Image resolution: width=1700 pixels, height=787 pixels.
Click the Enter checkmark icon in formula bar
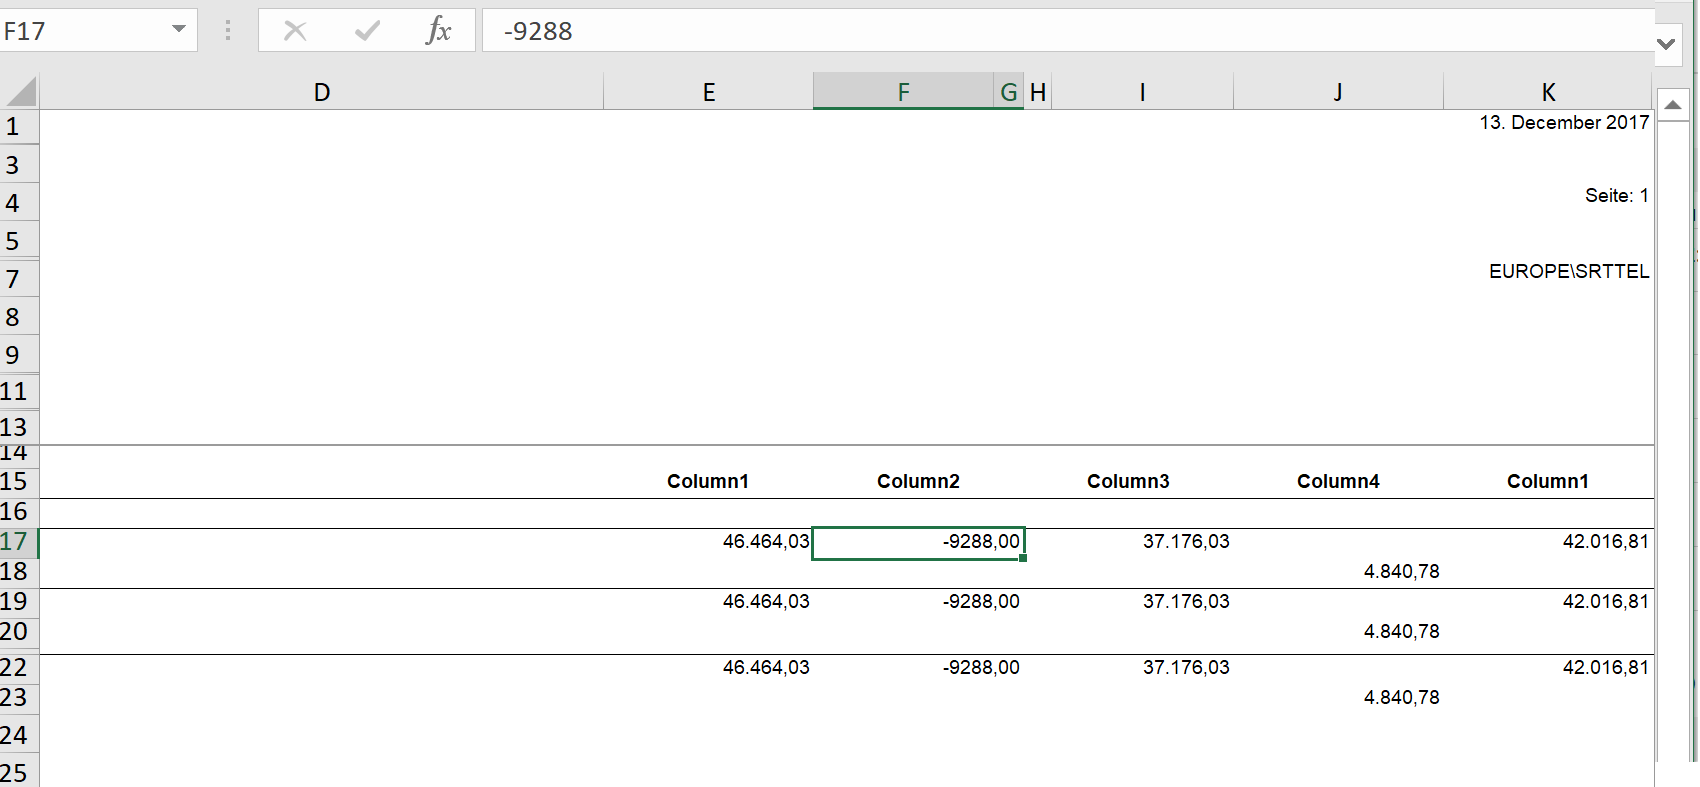tap(367, 31)
